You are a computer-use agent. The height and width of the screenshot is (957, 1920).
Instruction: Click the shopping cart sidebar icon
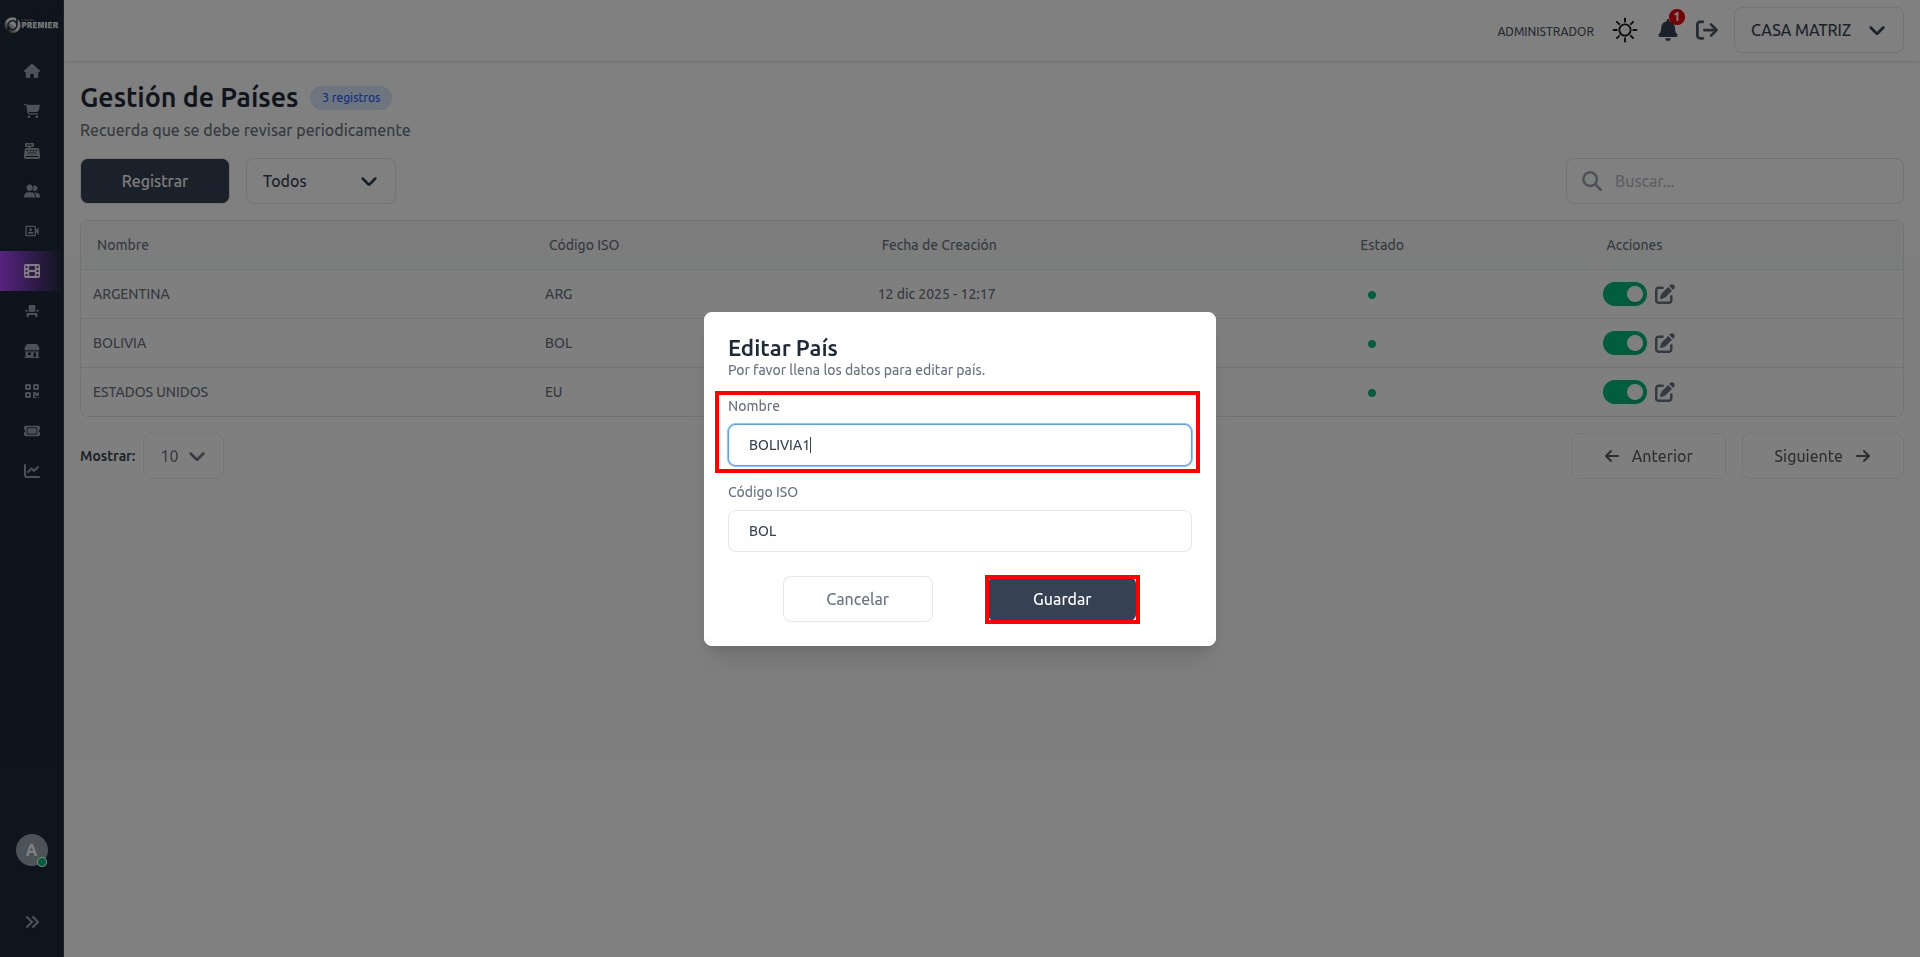pos(32,111)
